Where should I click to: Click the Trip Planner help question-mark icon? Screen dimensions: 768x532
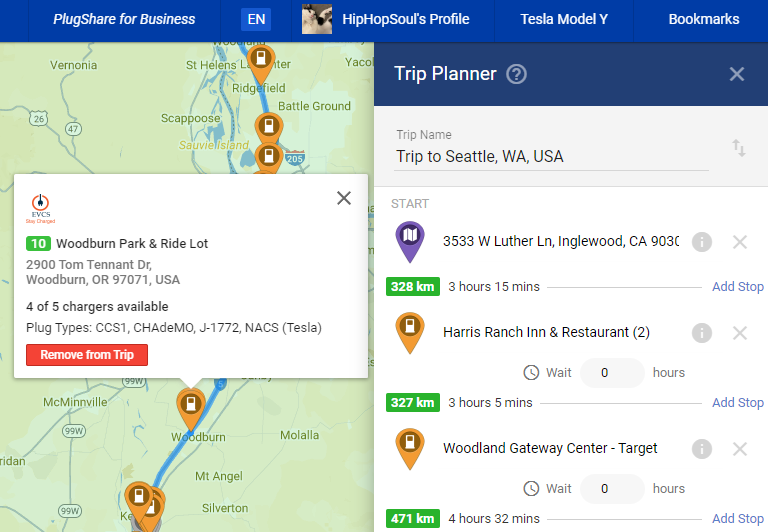click(516, 74)
